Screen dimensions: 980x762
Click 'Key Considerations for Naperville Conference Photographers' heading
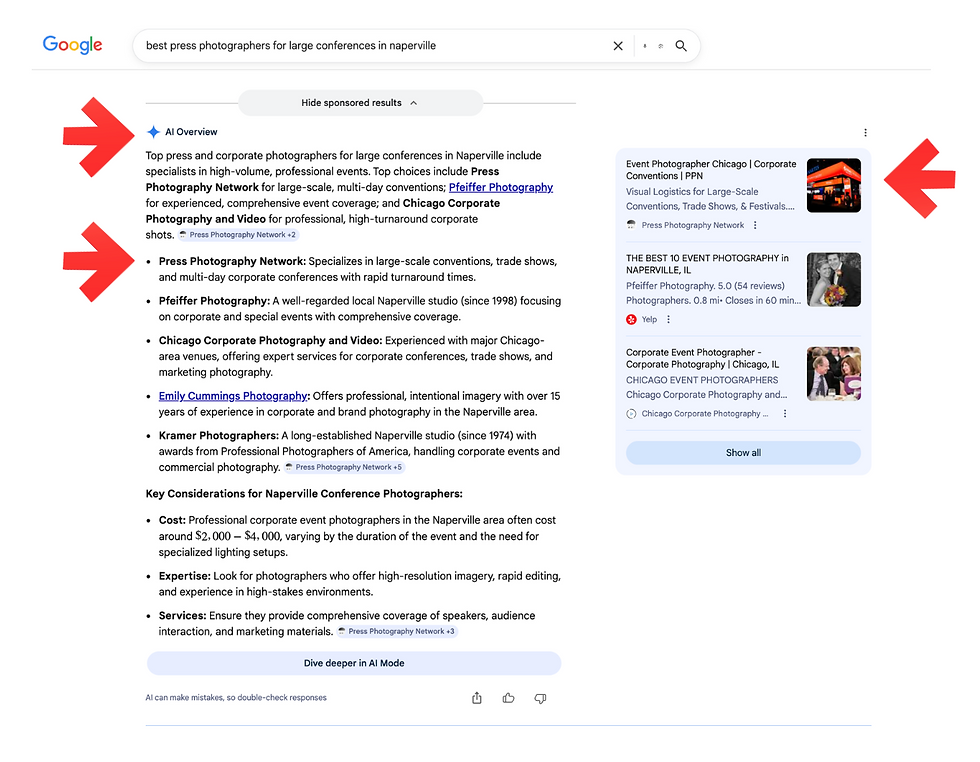(x=304, y=494)
